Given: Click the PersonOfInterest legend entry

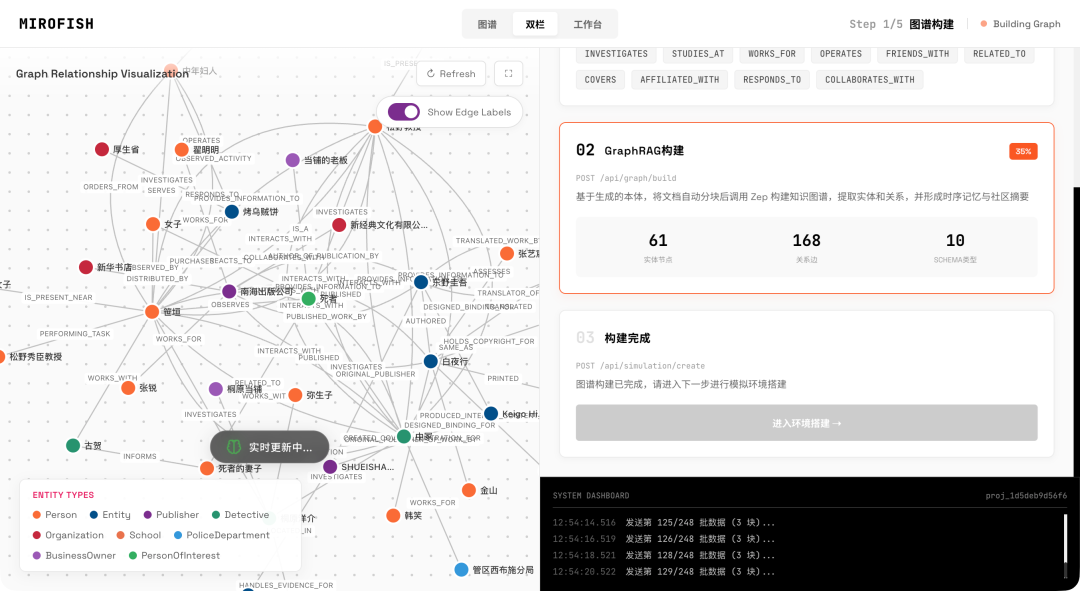Looking at the screenshot, I should click(174, 555).
